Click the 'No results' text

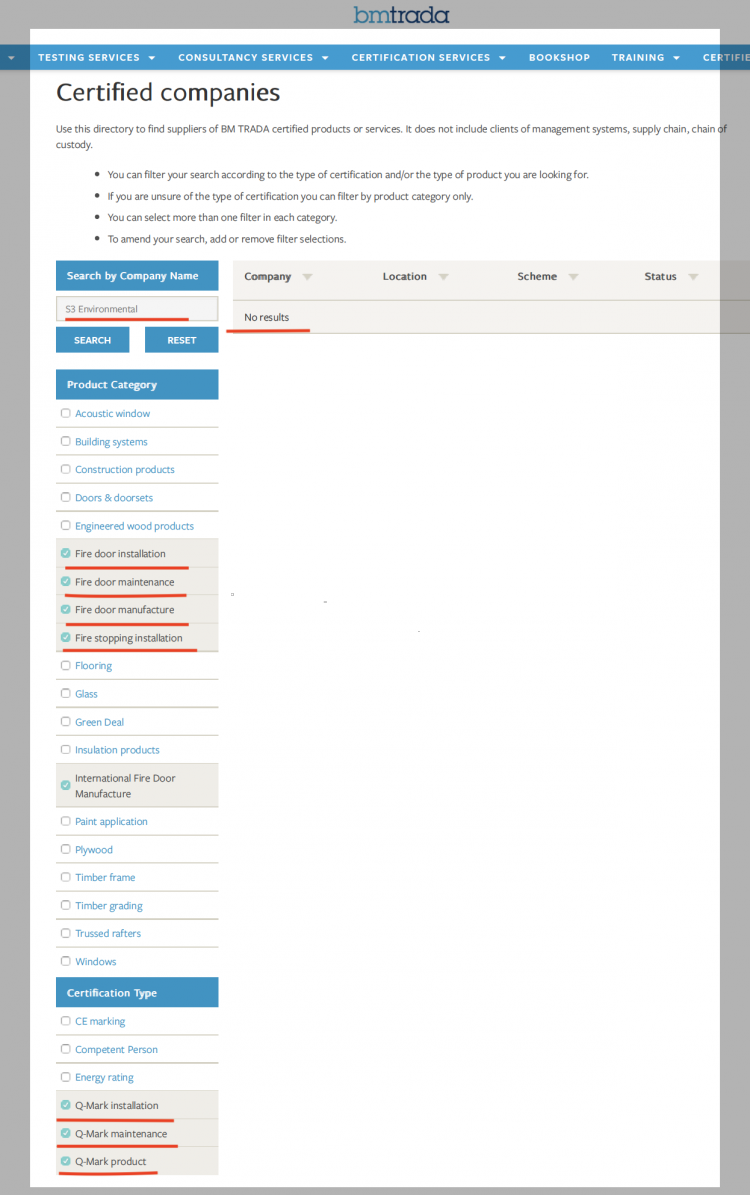click(267, 317)
